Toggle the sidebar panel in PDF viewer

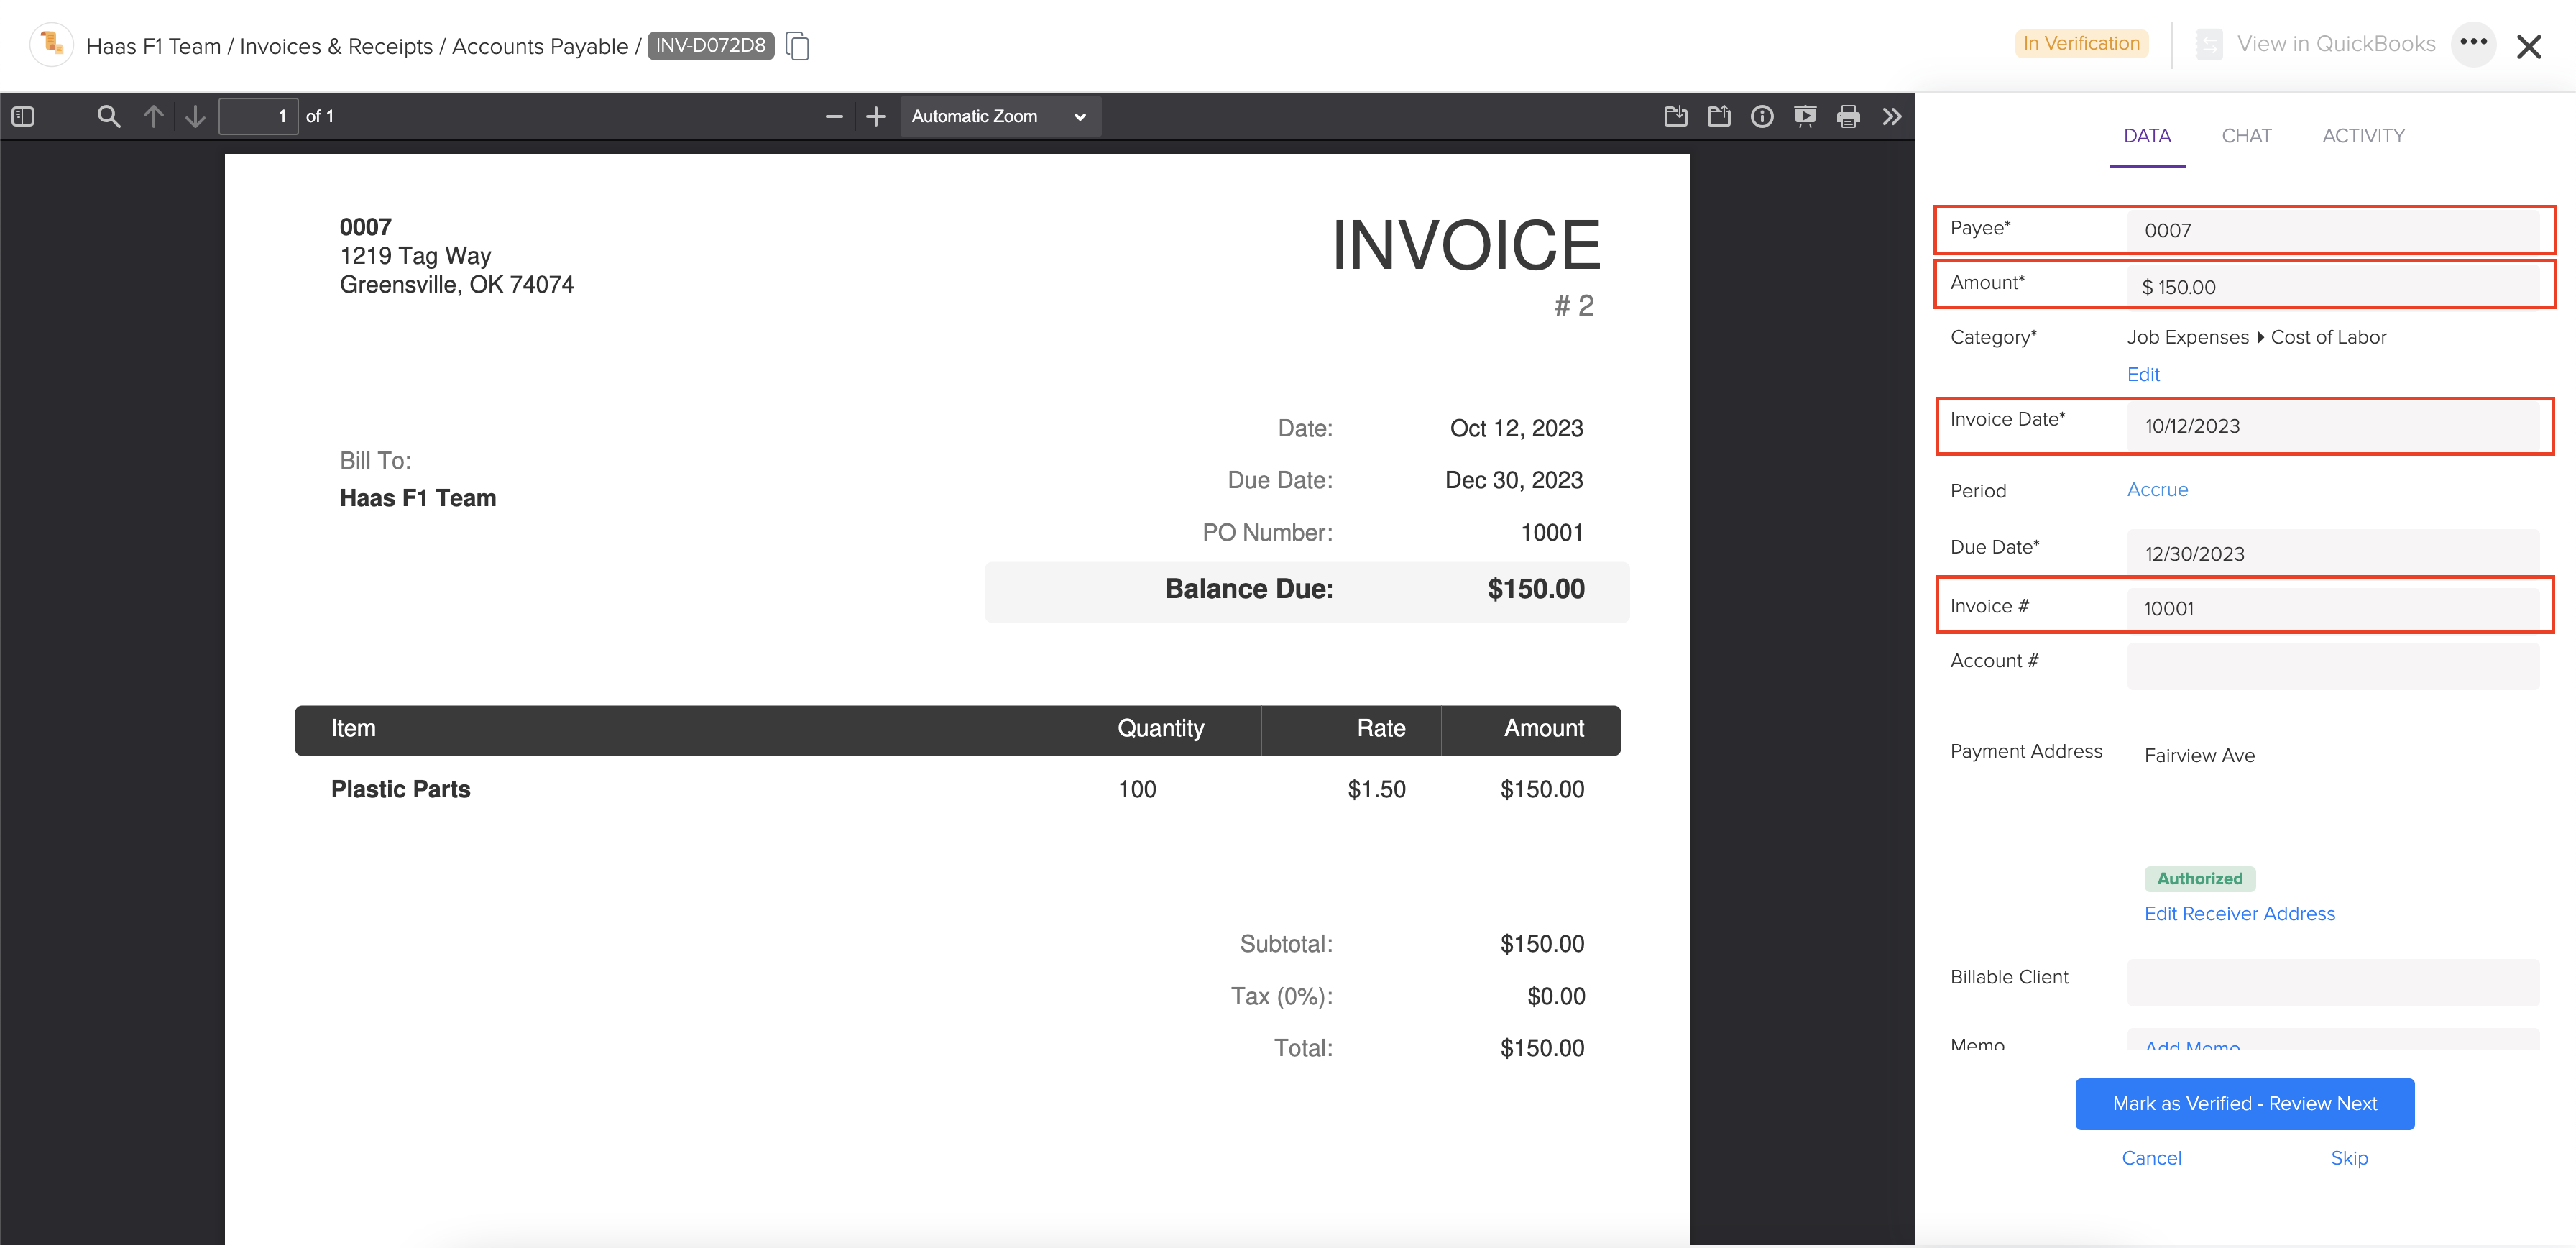(23, 116)
